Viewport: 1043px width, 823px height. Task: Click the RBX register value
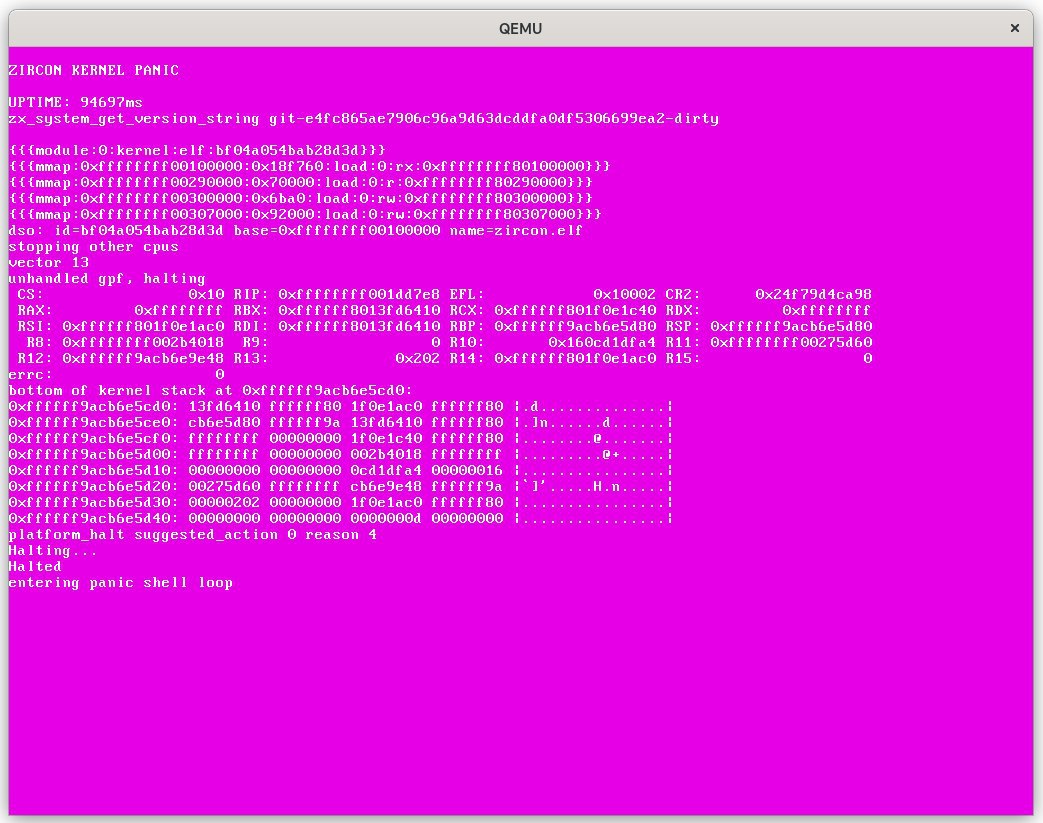click(x=359, y=310)
